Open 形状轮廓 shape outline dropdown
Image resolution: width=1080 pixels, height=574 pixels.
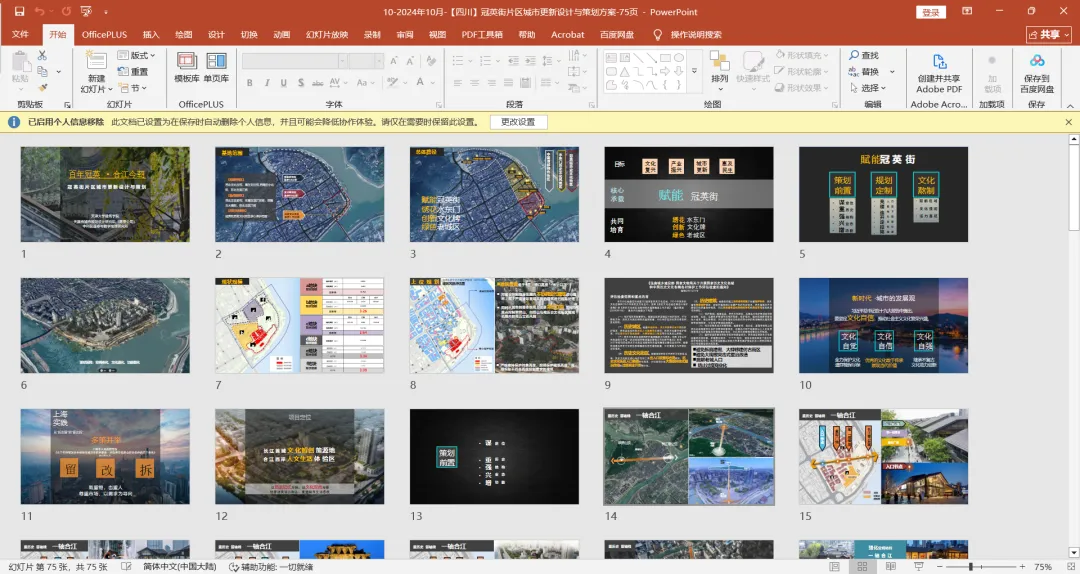click(x=802, y=72)
